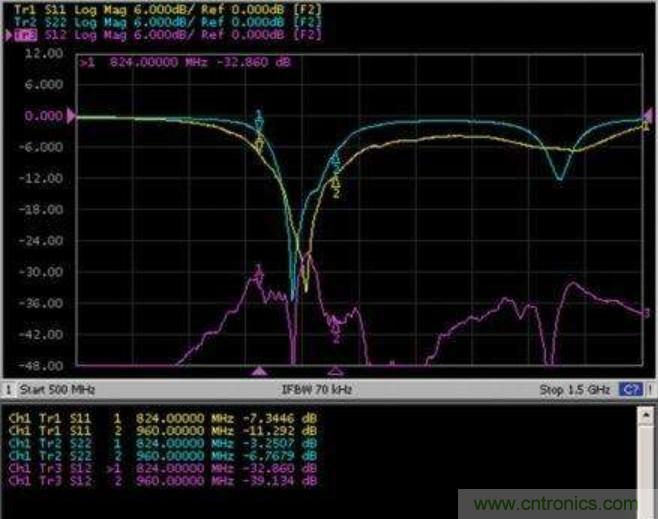The height and width of the screenshot is (519, 658).
Task: Click the C? calibration status indicator
Action: click(x=628, y=388)
